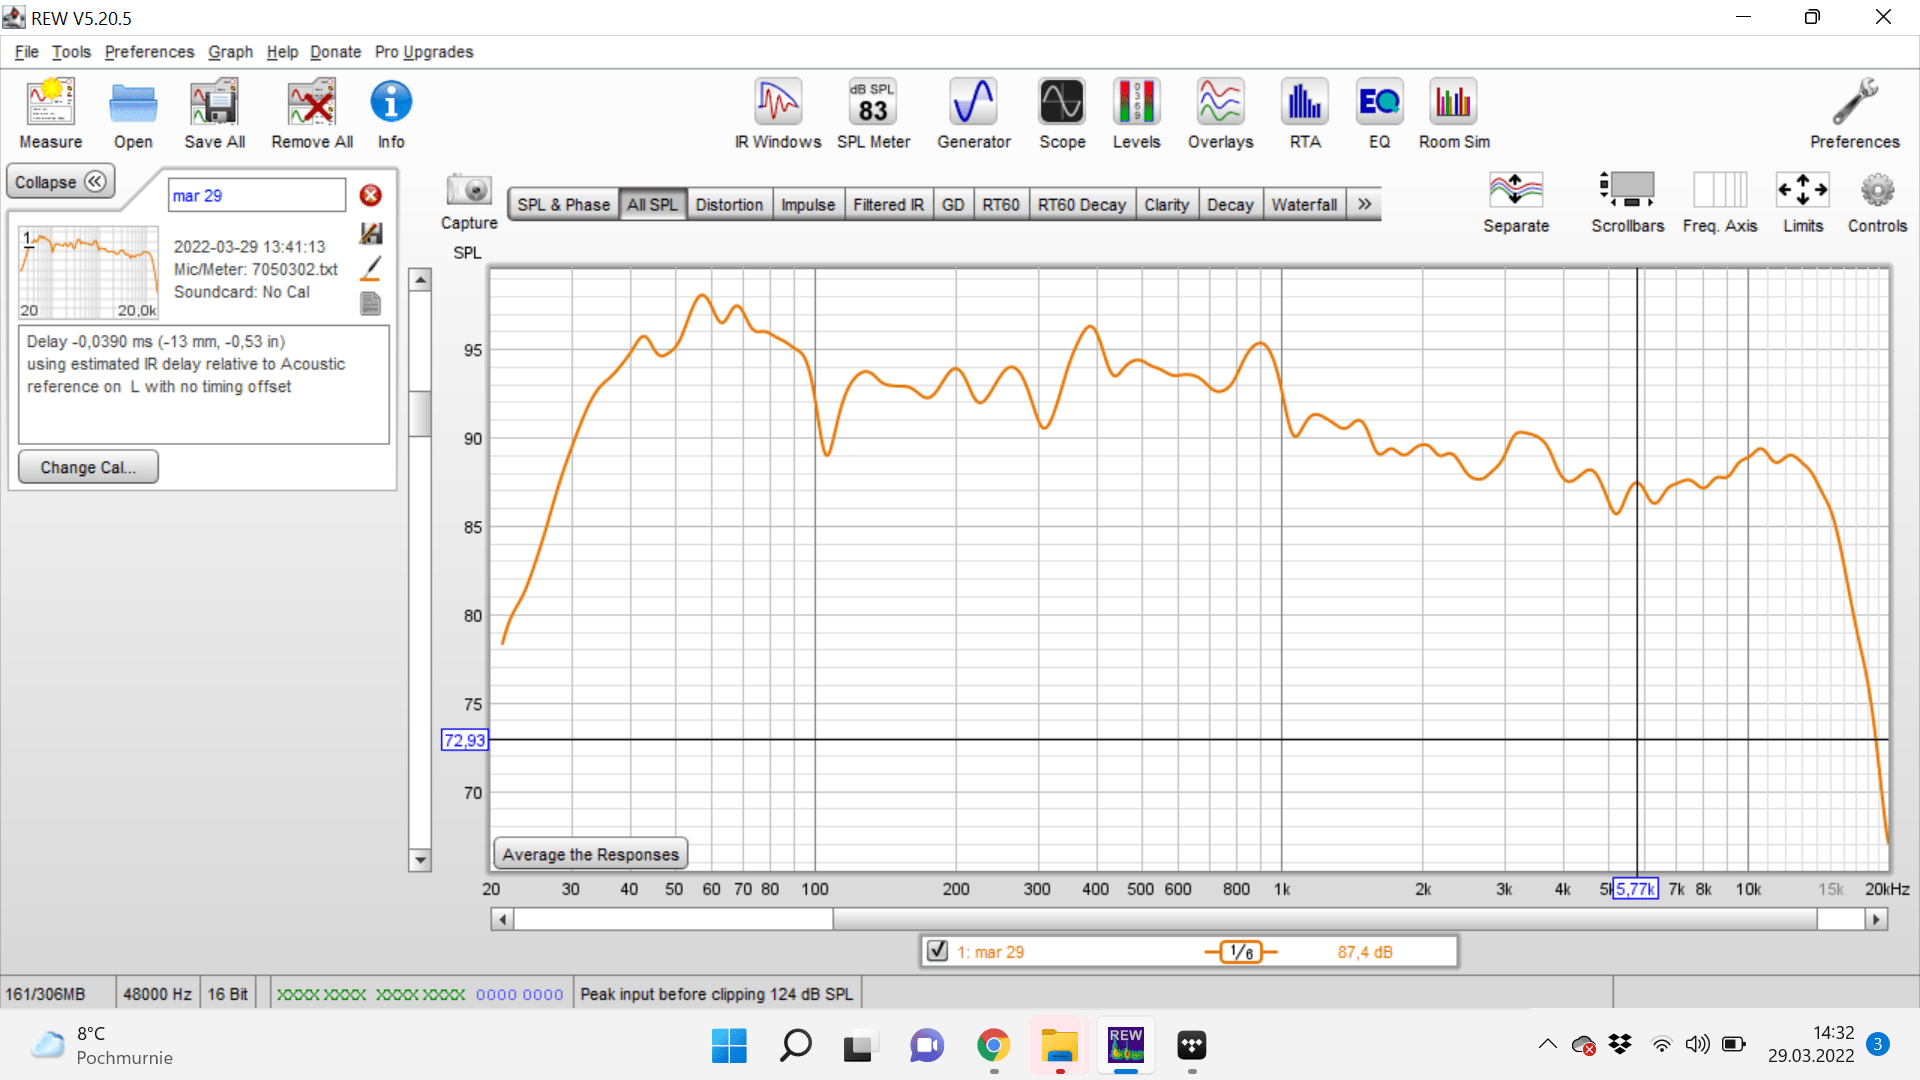Toggle graph Scrollbars icon
This screenshot has height=1080, width=1920.
tap(1627, 190)
